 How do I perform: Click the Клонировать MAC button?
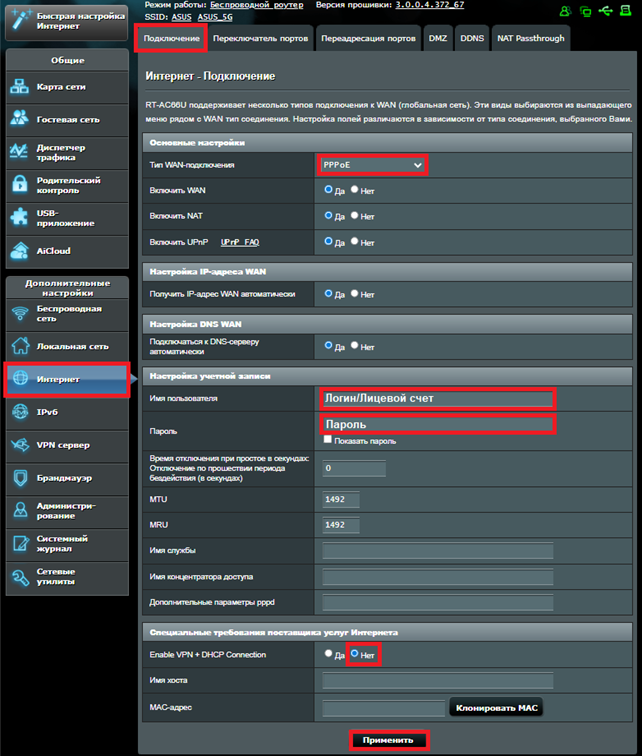[x=497, y=708]
